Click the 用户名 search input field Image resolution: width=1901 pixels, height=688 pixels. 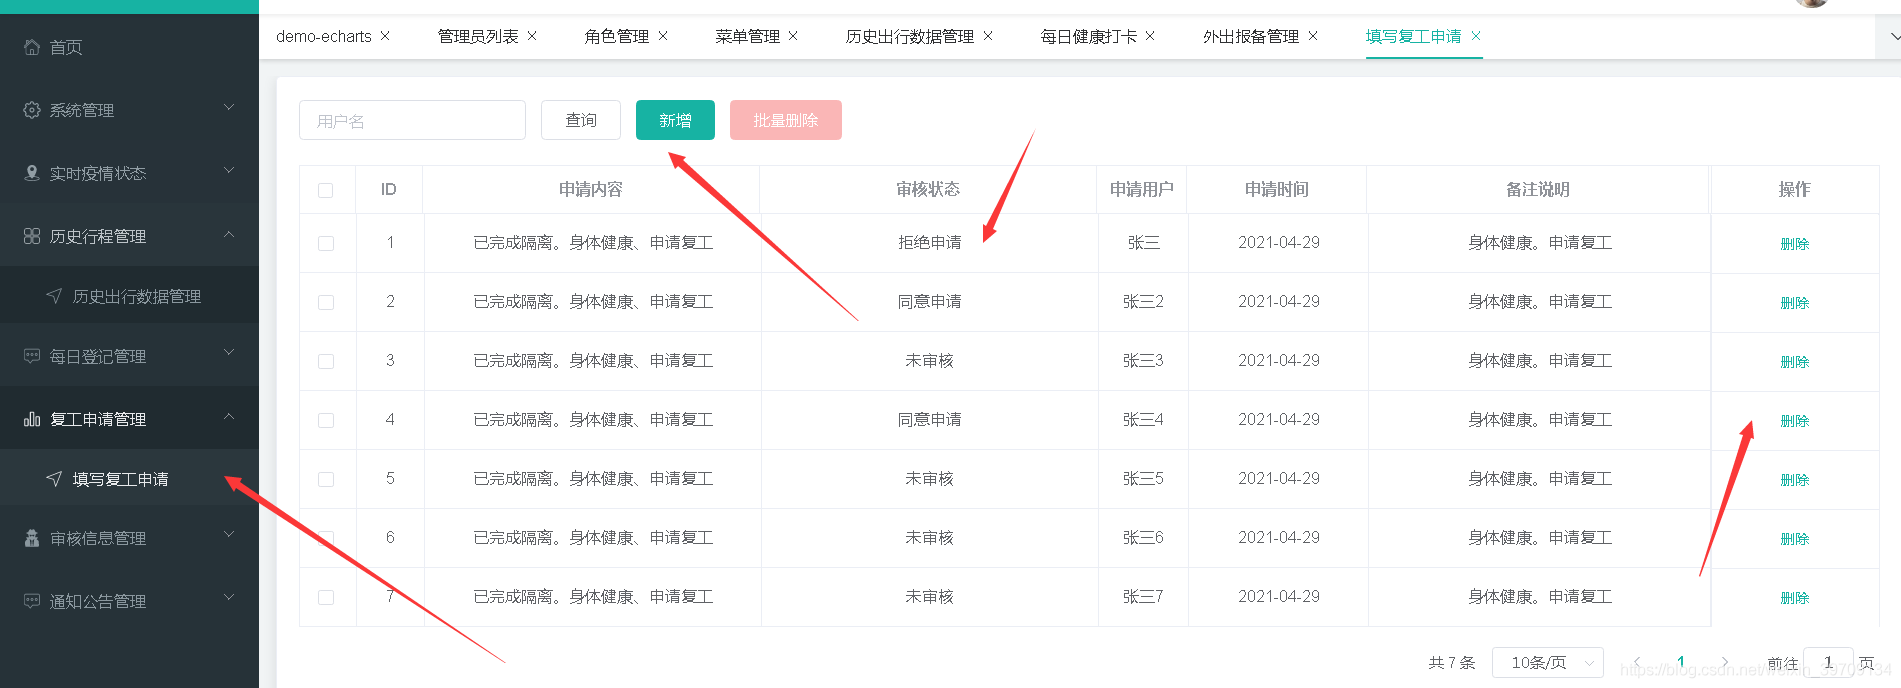pos(412,121)
